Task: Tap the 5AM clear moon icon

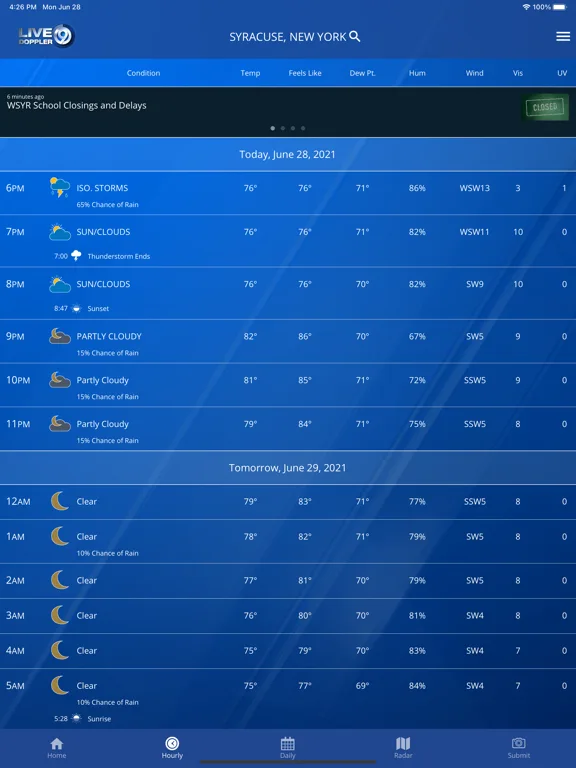Action: click(x=60, y=685)
